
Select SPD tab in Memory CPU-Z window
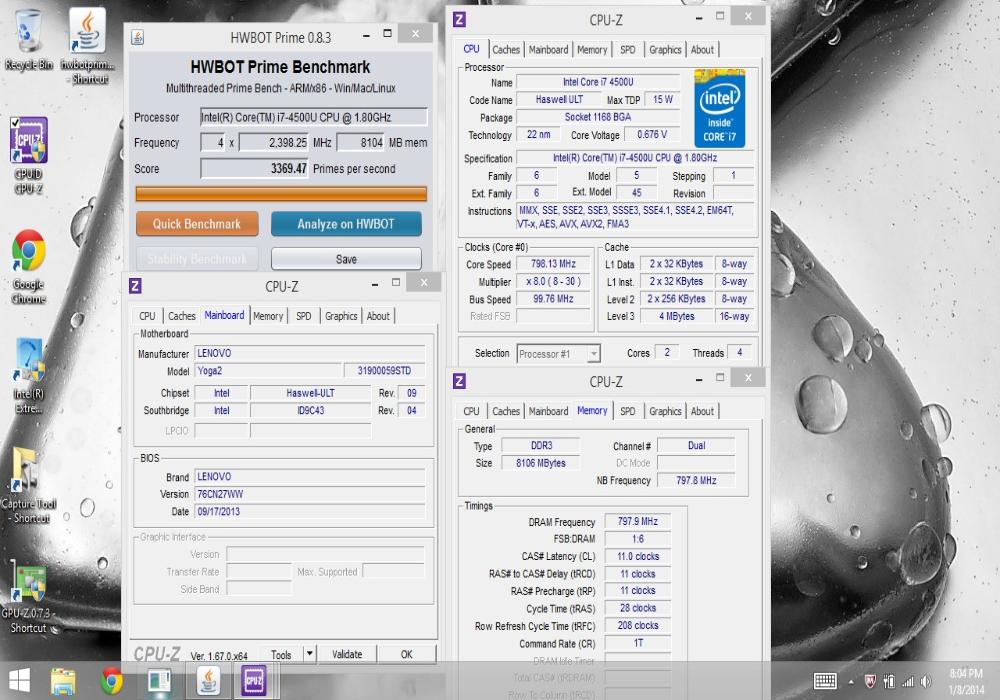point(628,411)
